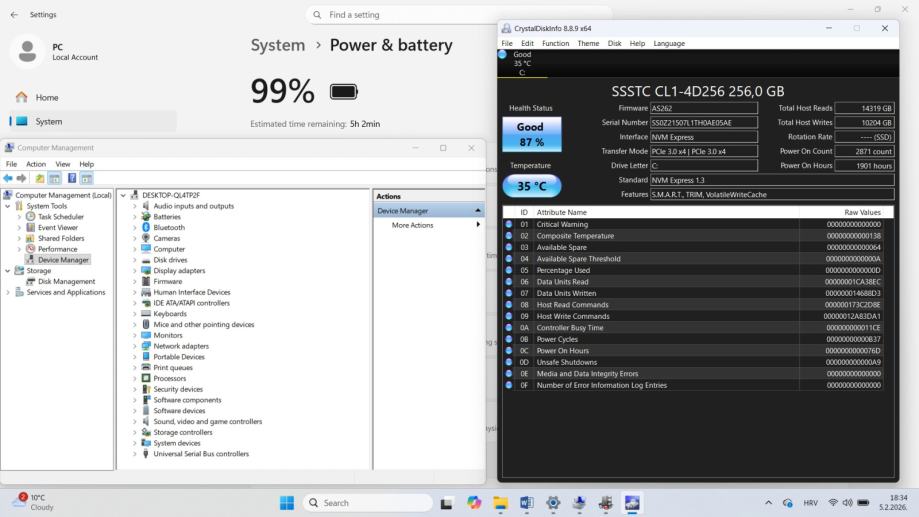
Task: Open File Explorer from taskbar
Action: point(500,503)
